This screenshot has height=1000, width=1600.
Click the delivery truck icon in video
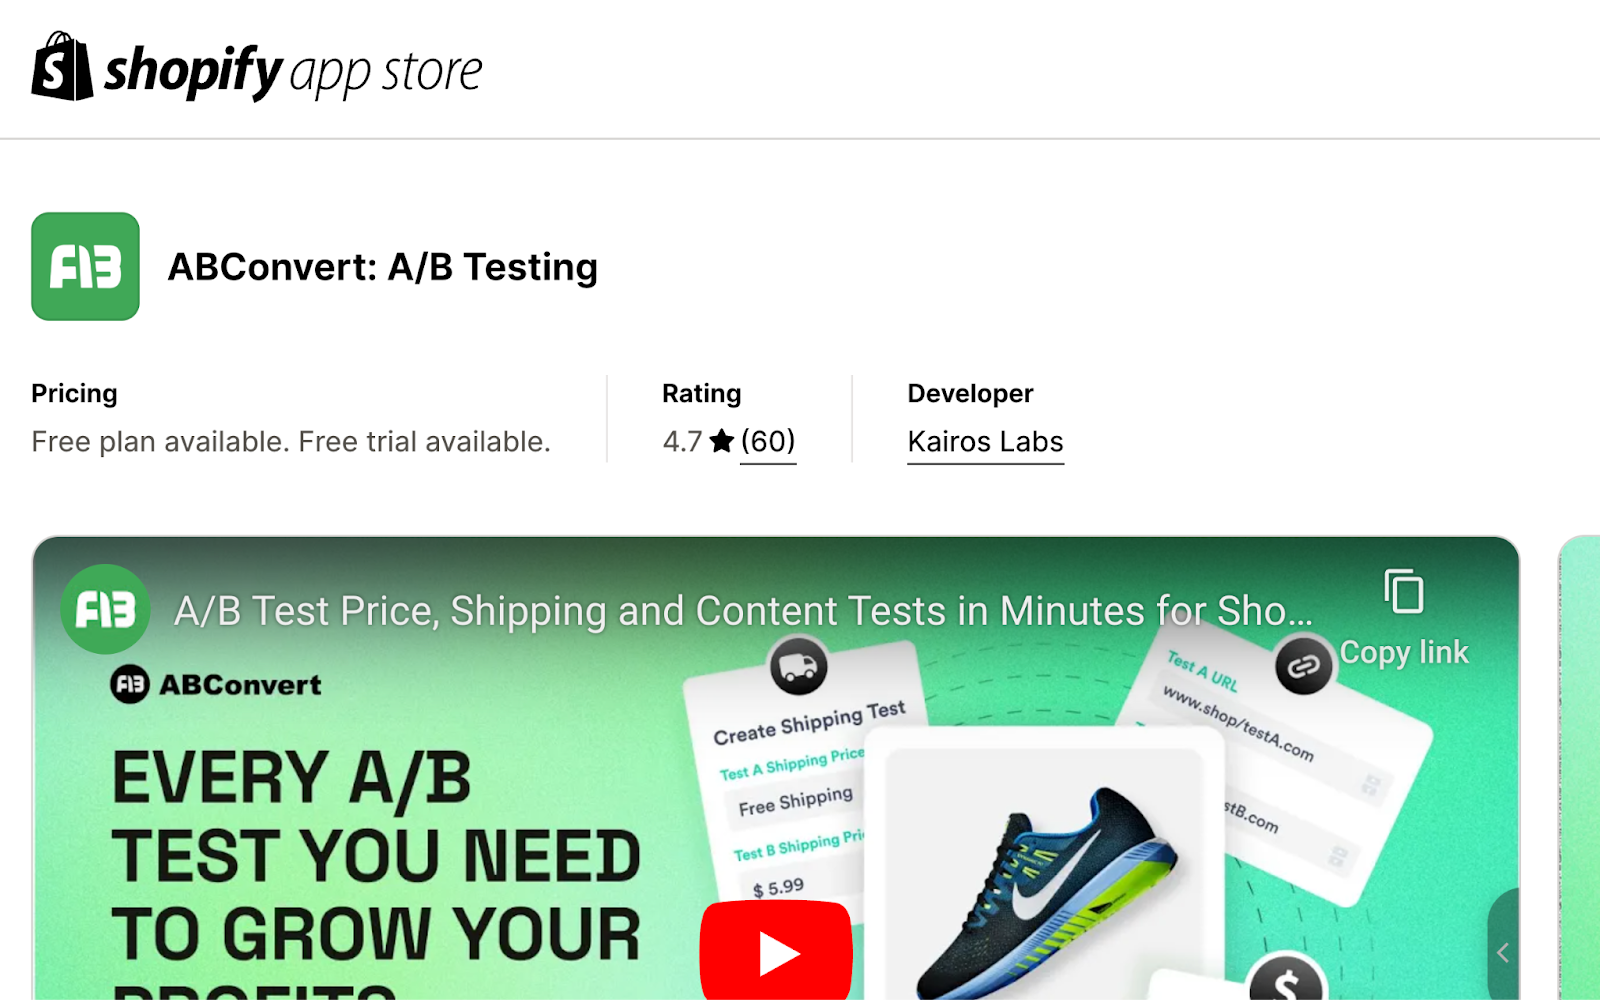[798, 665]
